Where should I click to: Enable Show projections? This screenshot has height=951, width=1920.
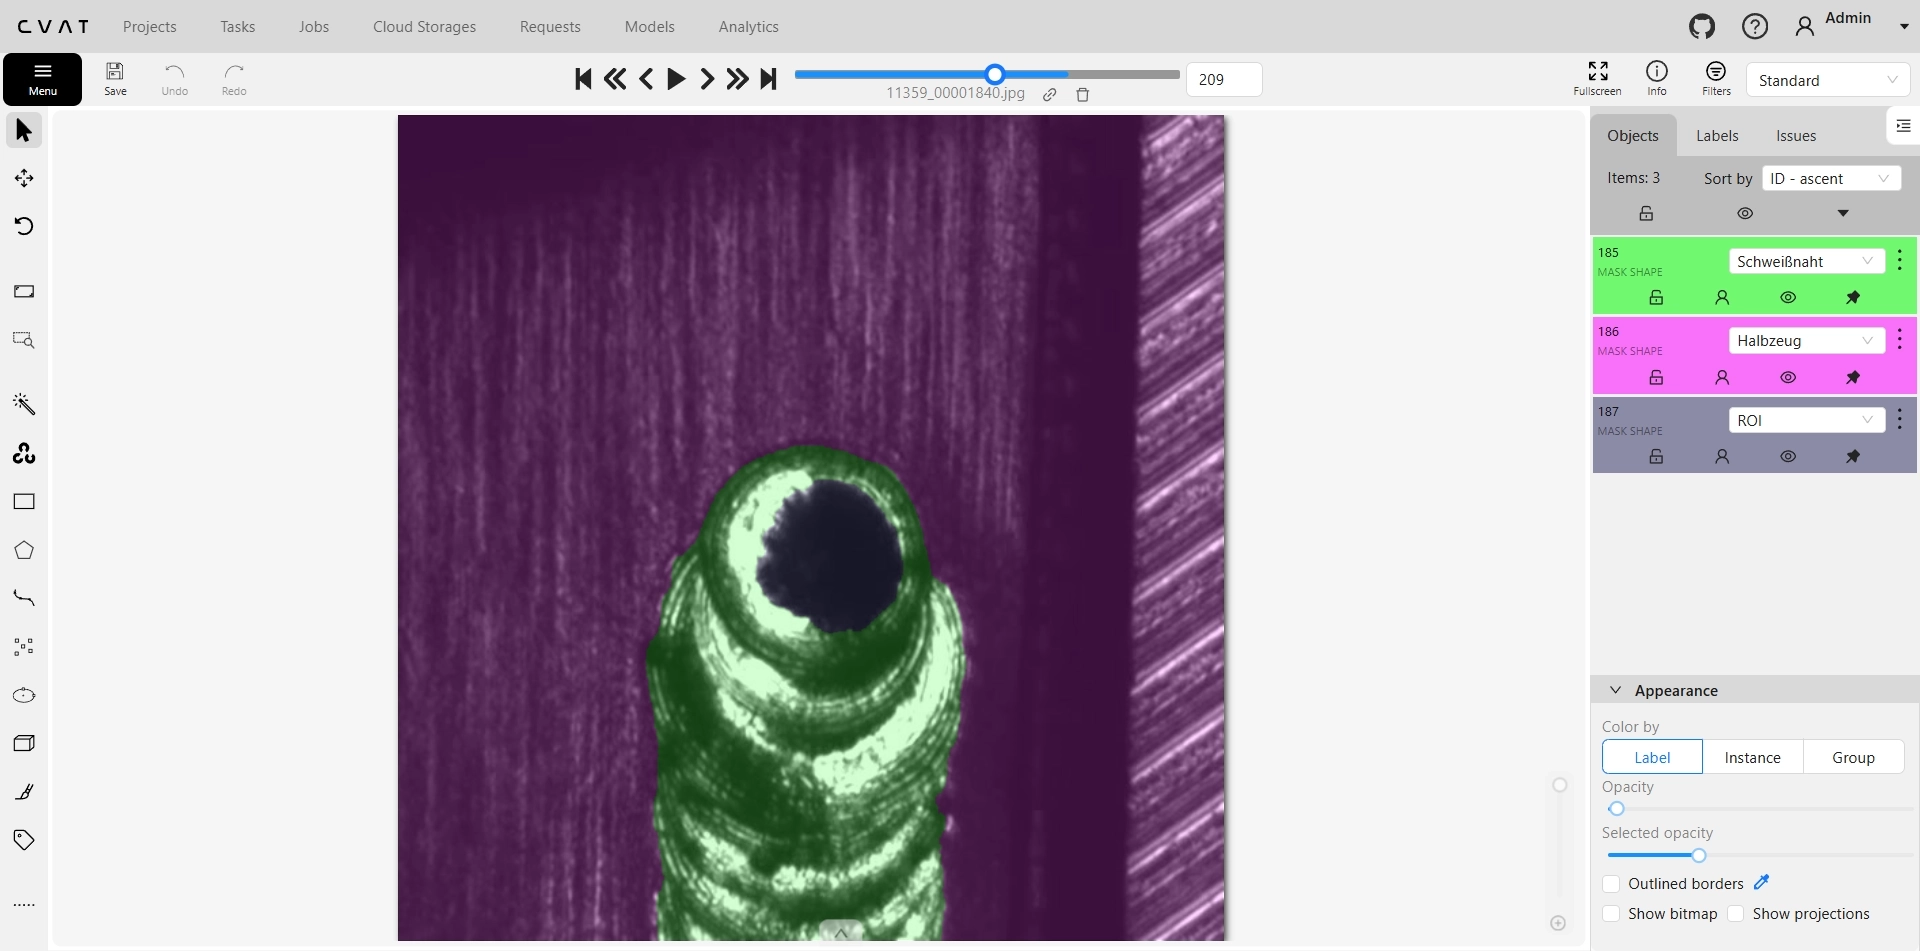1737,913
